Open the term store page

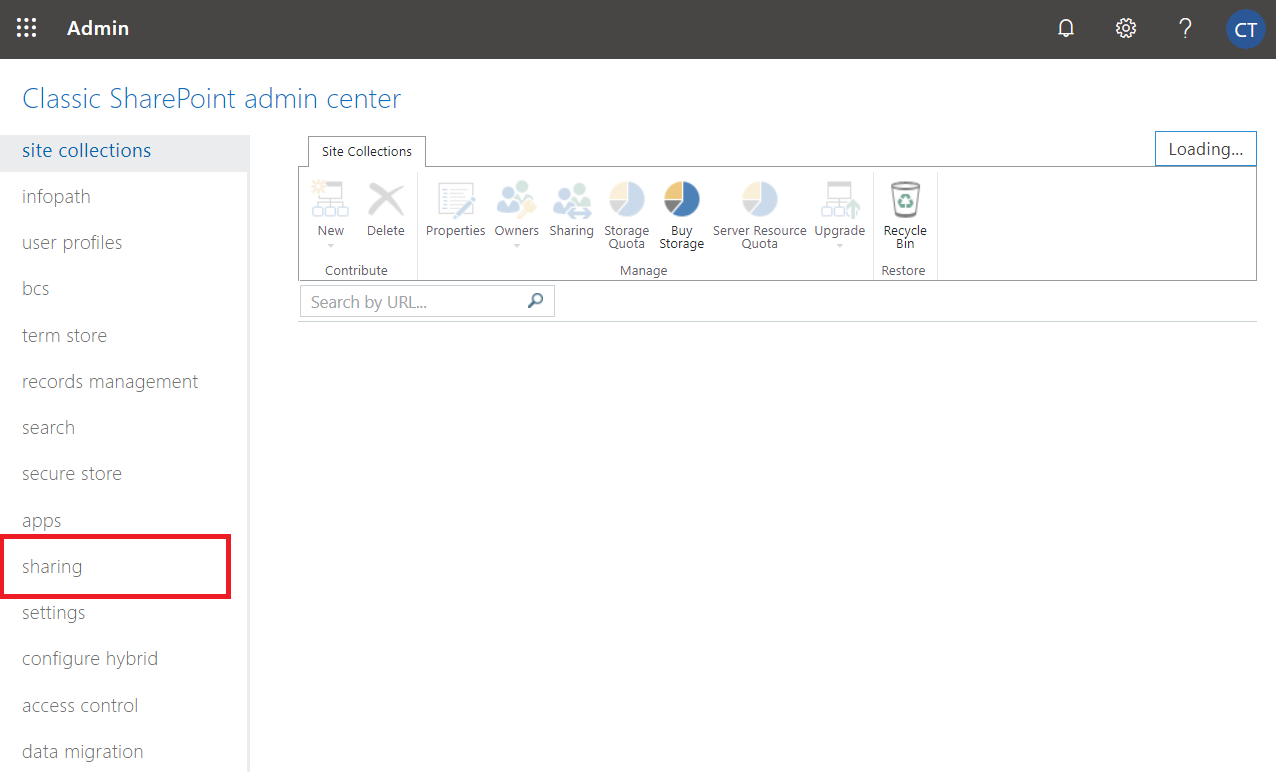[64, 336]
